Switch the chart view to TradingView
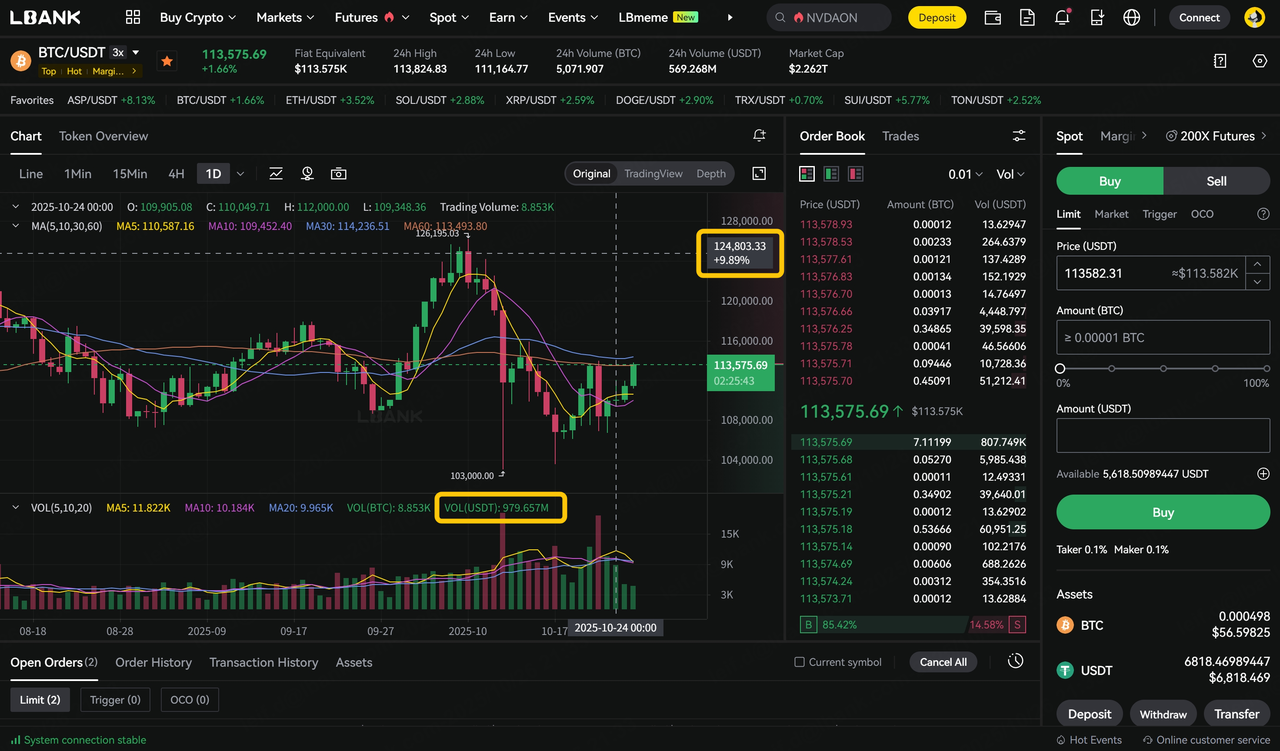Image resolution: width=1280 pixels, height=751 pixels. click(653, 174)
